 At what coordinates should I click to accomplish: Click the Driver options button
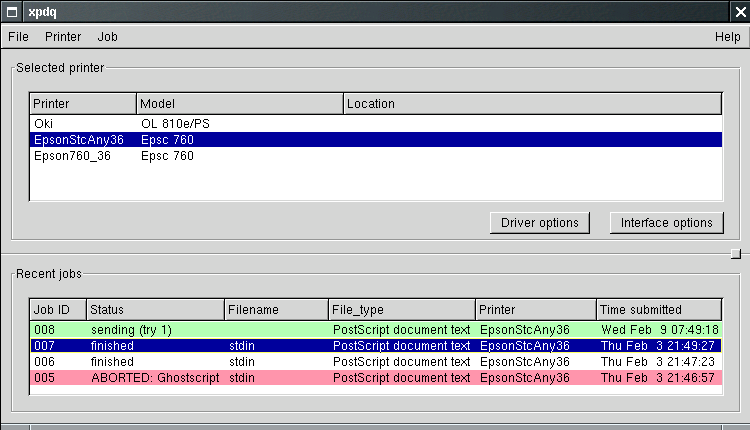(540, 222)
